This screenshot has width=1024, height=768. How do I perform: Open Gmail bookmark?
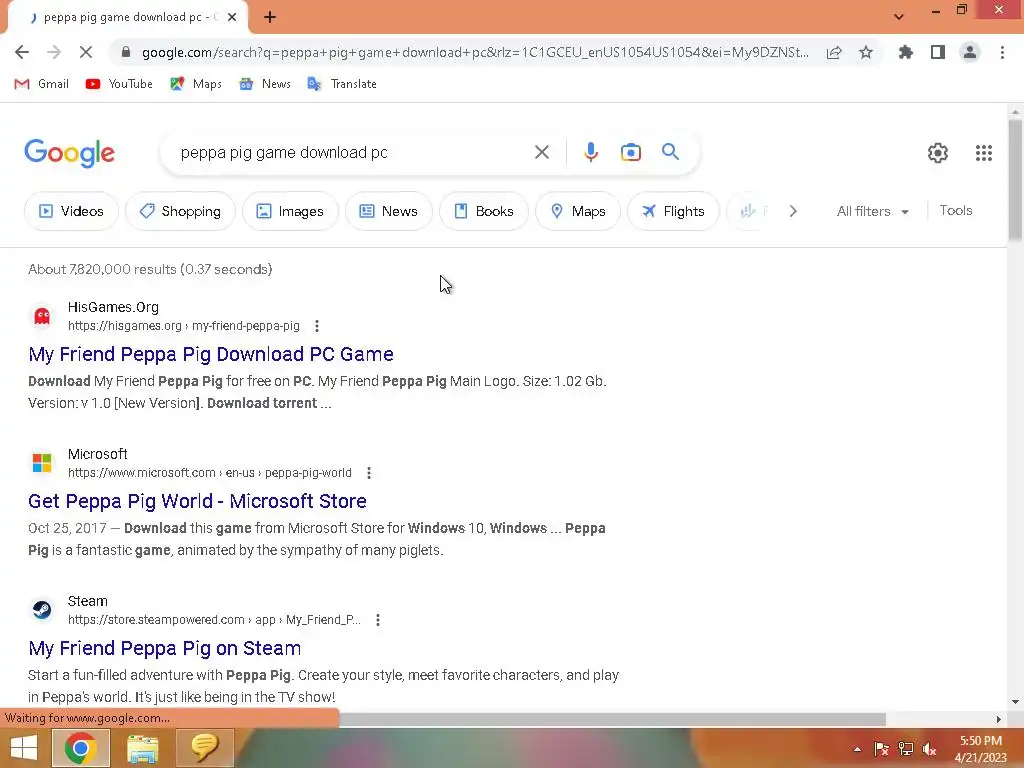coord(42,84)
